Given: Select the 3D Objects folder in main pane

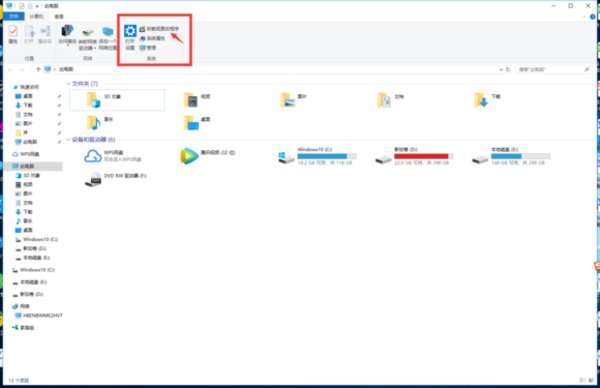Looking at the screenshot, I should (117, 100).
